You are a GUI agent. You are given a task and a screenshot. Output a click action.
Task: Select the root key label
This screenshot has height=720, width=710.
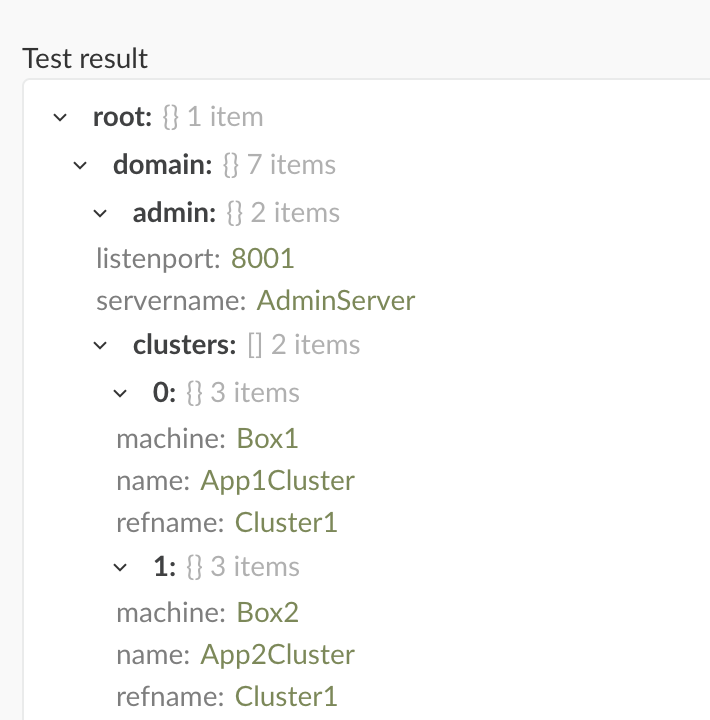tap(122, 117)
